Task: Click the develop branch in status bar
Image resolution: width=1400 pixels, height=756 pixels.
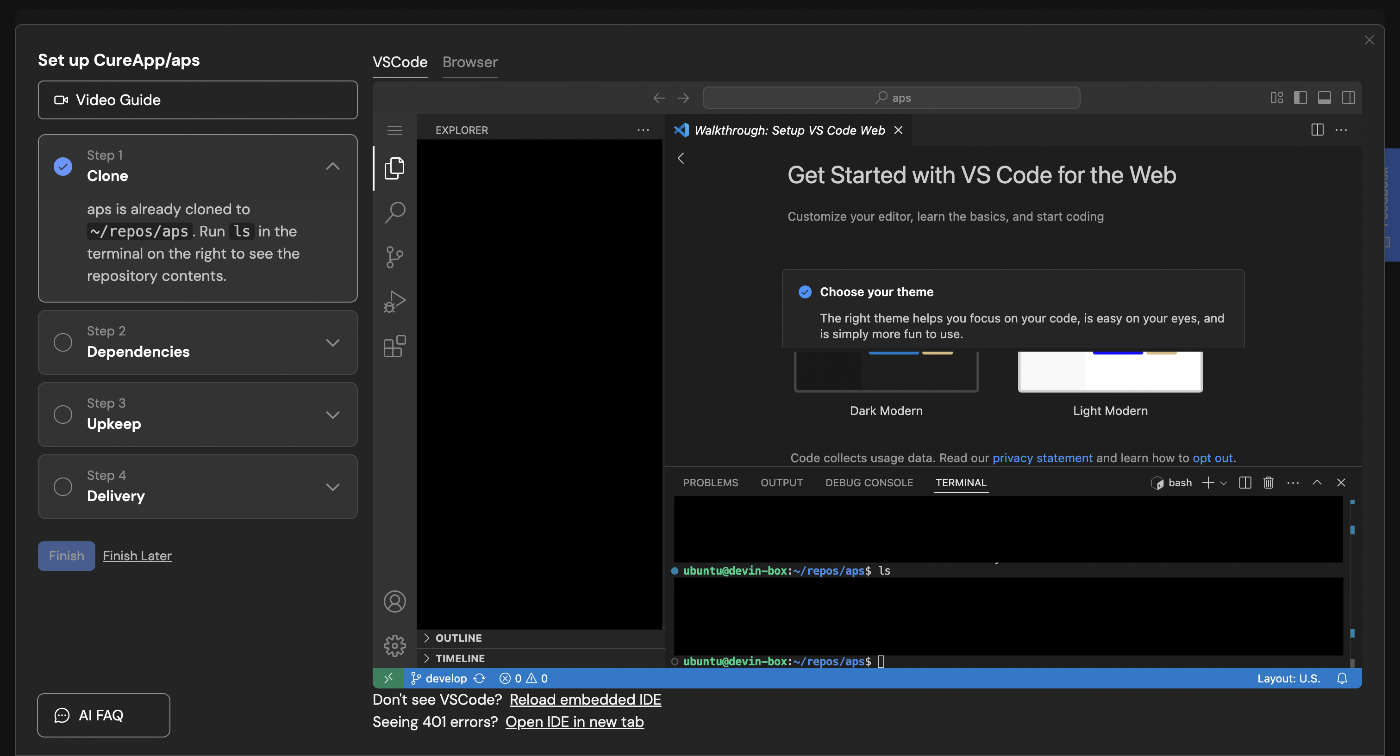Action: tap(439, 678)
